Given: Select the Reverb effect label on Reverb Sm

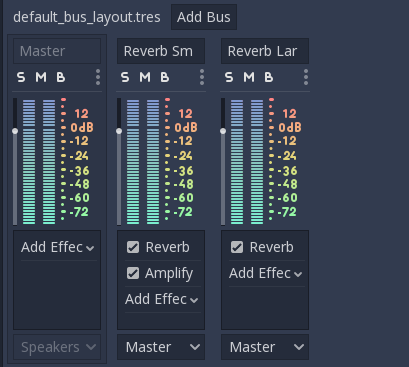Looking at the screenshot, I should pos(168,247).
